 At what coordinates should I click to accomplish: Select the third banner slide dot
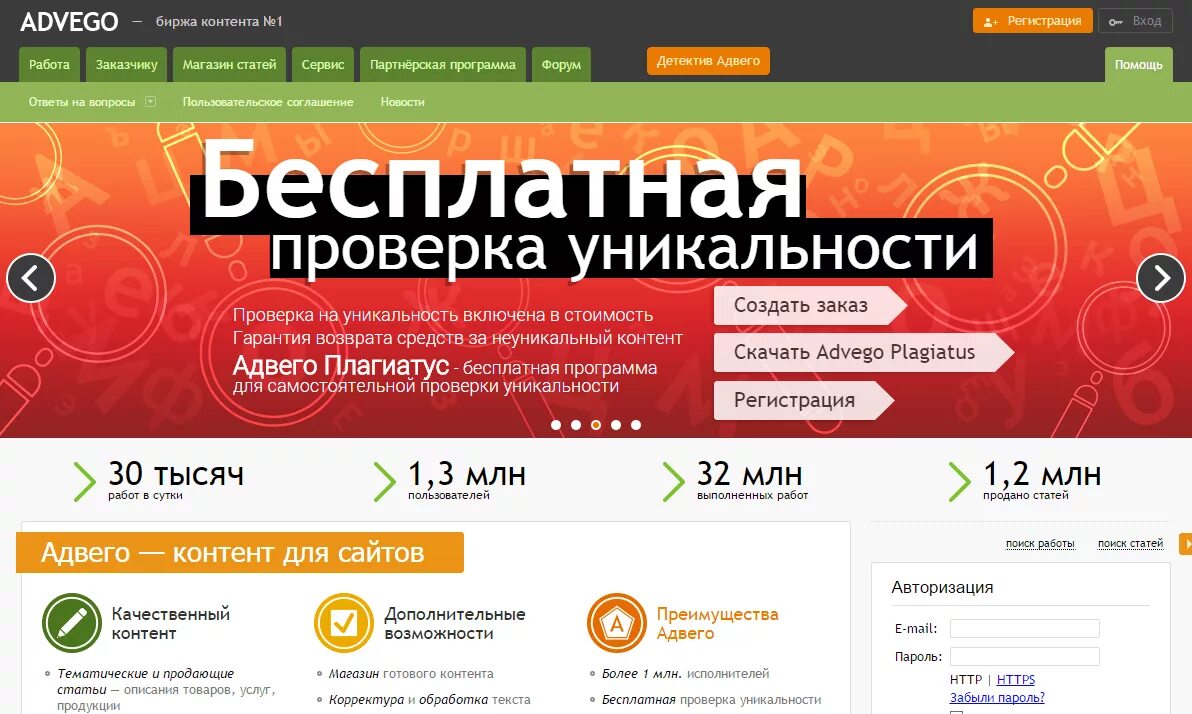coord(596,425)
